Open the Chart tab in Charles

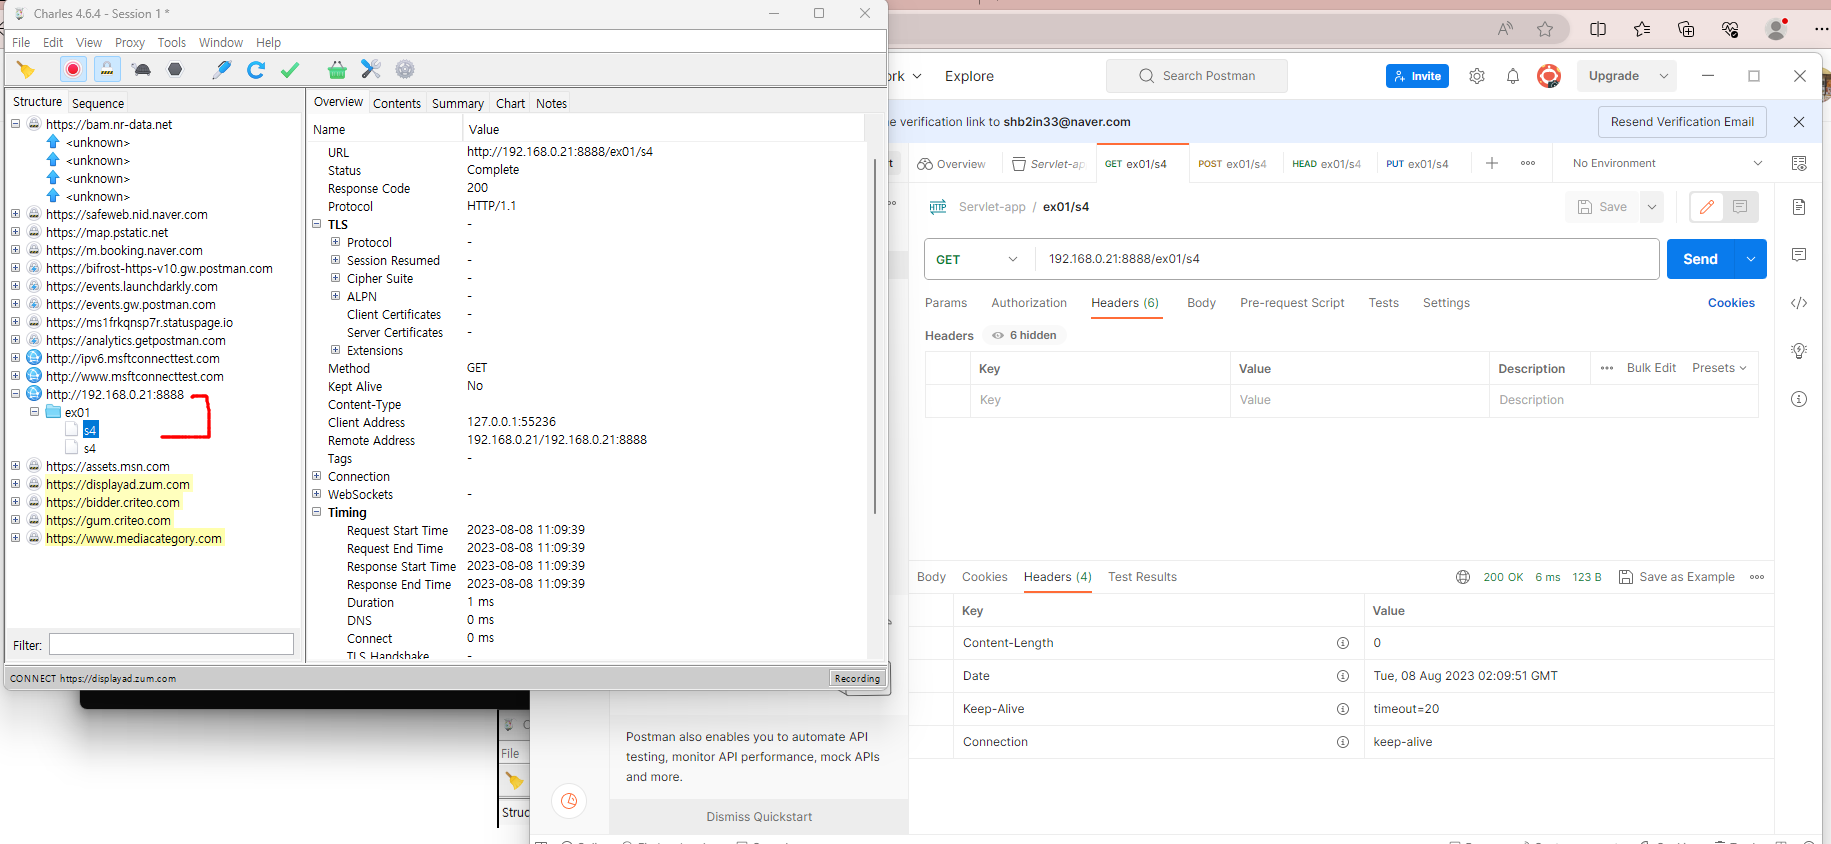(510, 103)
